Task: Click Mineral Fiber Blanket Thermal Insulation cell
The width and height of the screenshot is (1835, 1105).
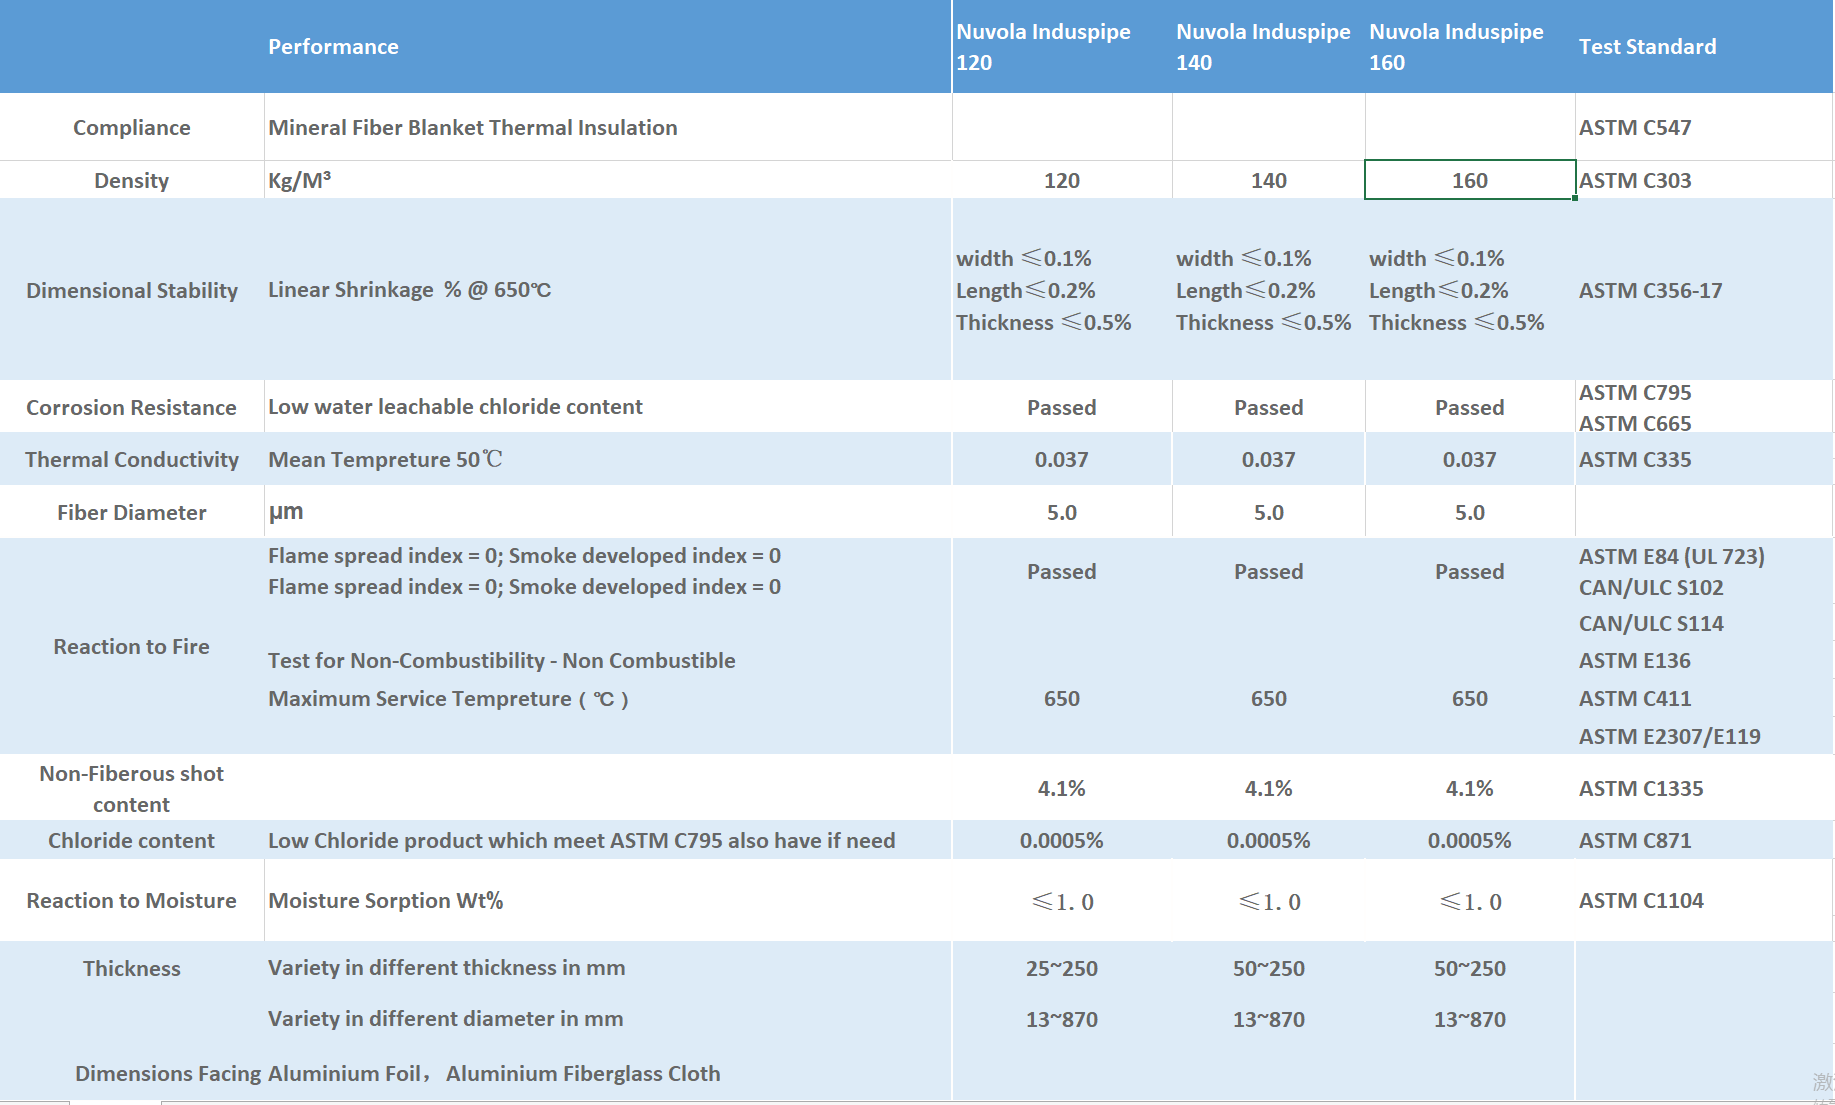Action: (473, 127)
